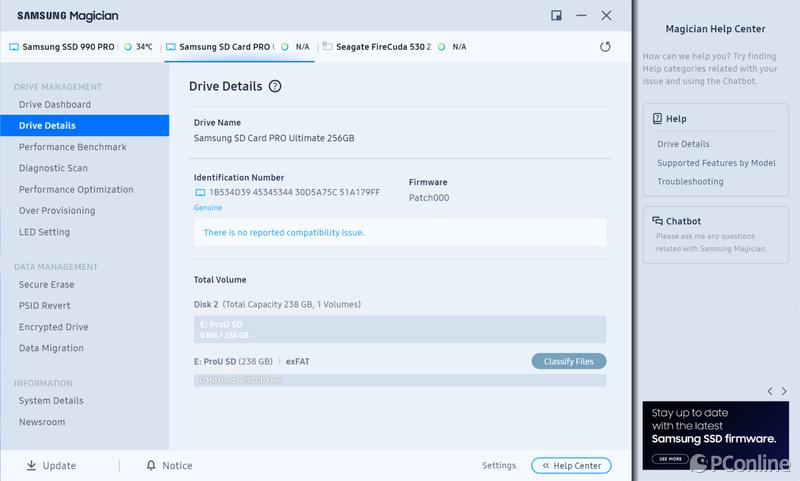Open Newsroom
Viewport: 800px width, 481px height.
tap(42, 422)
